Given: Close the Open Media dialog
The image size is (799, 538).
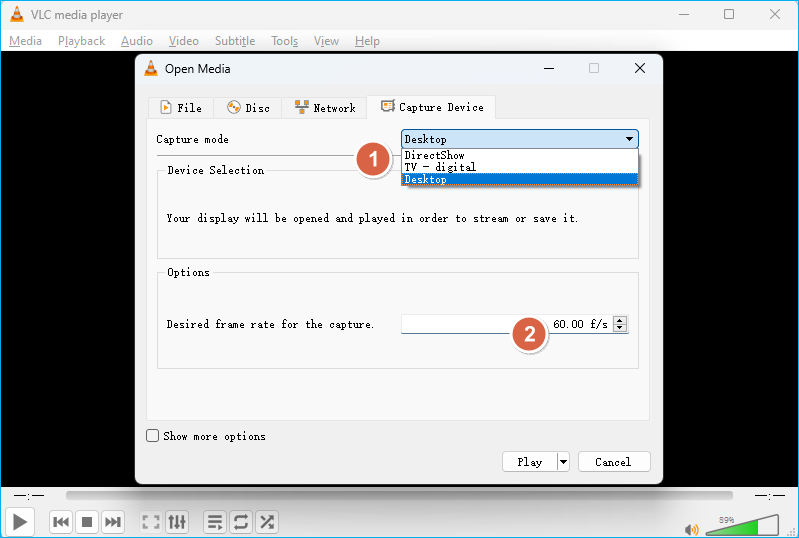Looking at the screenshot, I should (x=640, y=68).
